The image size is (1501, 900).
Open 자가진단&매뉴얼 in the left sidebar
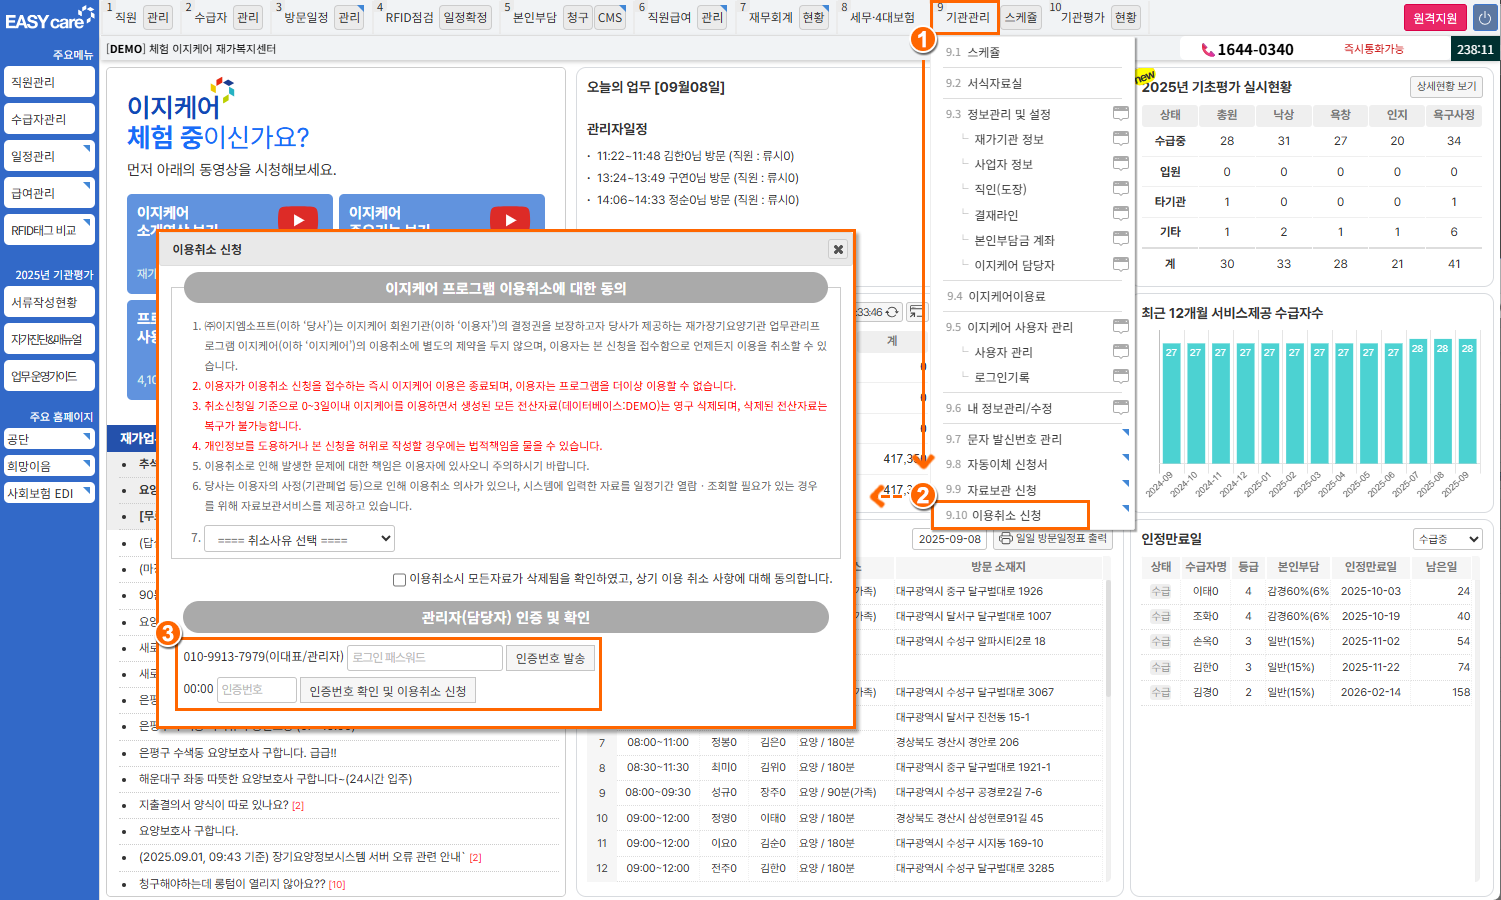(x=50, y=339)
